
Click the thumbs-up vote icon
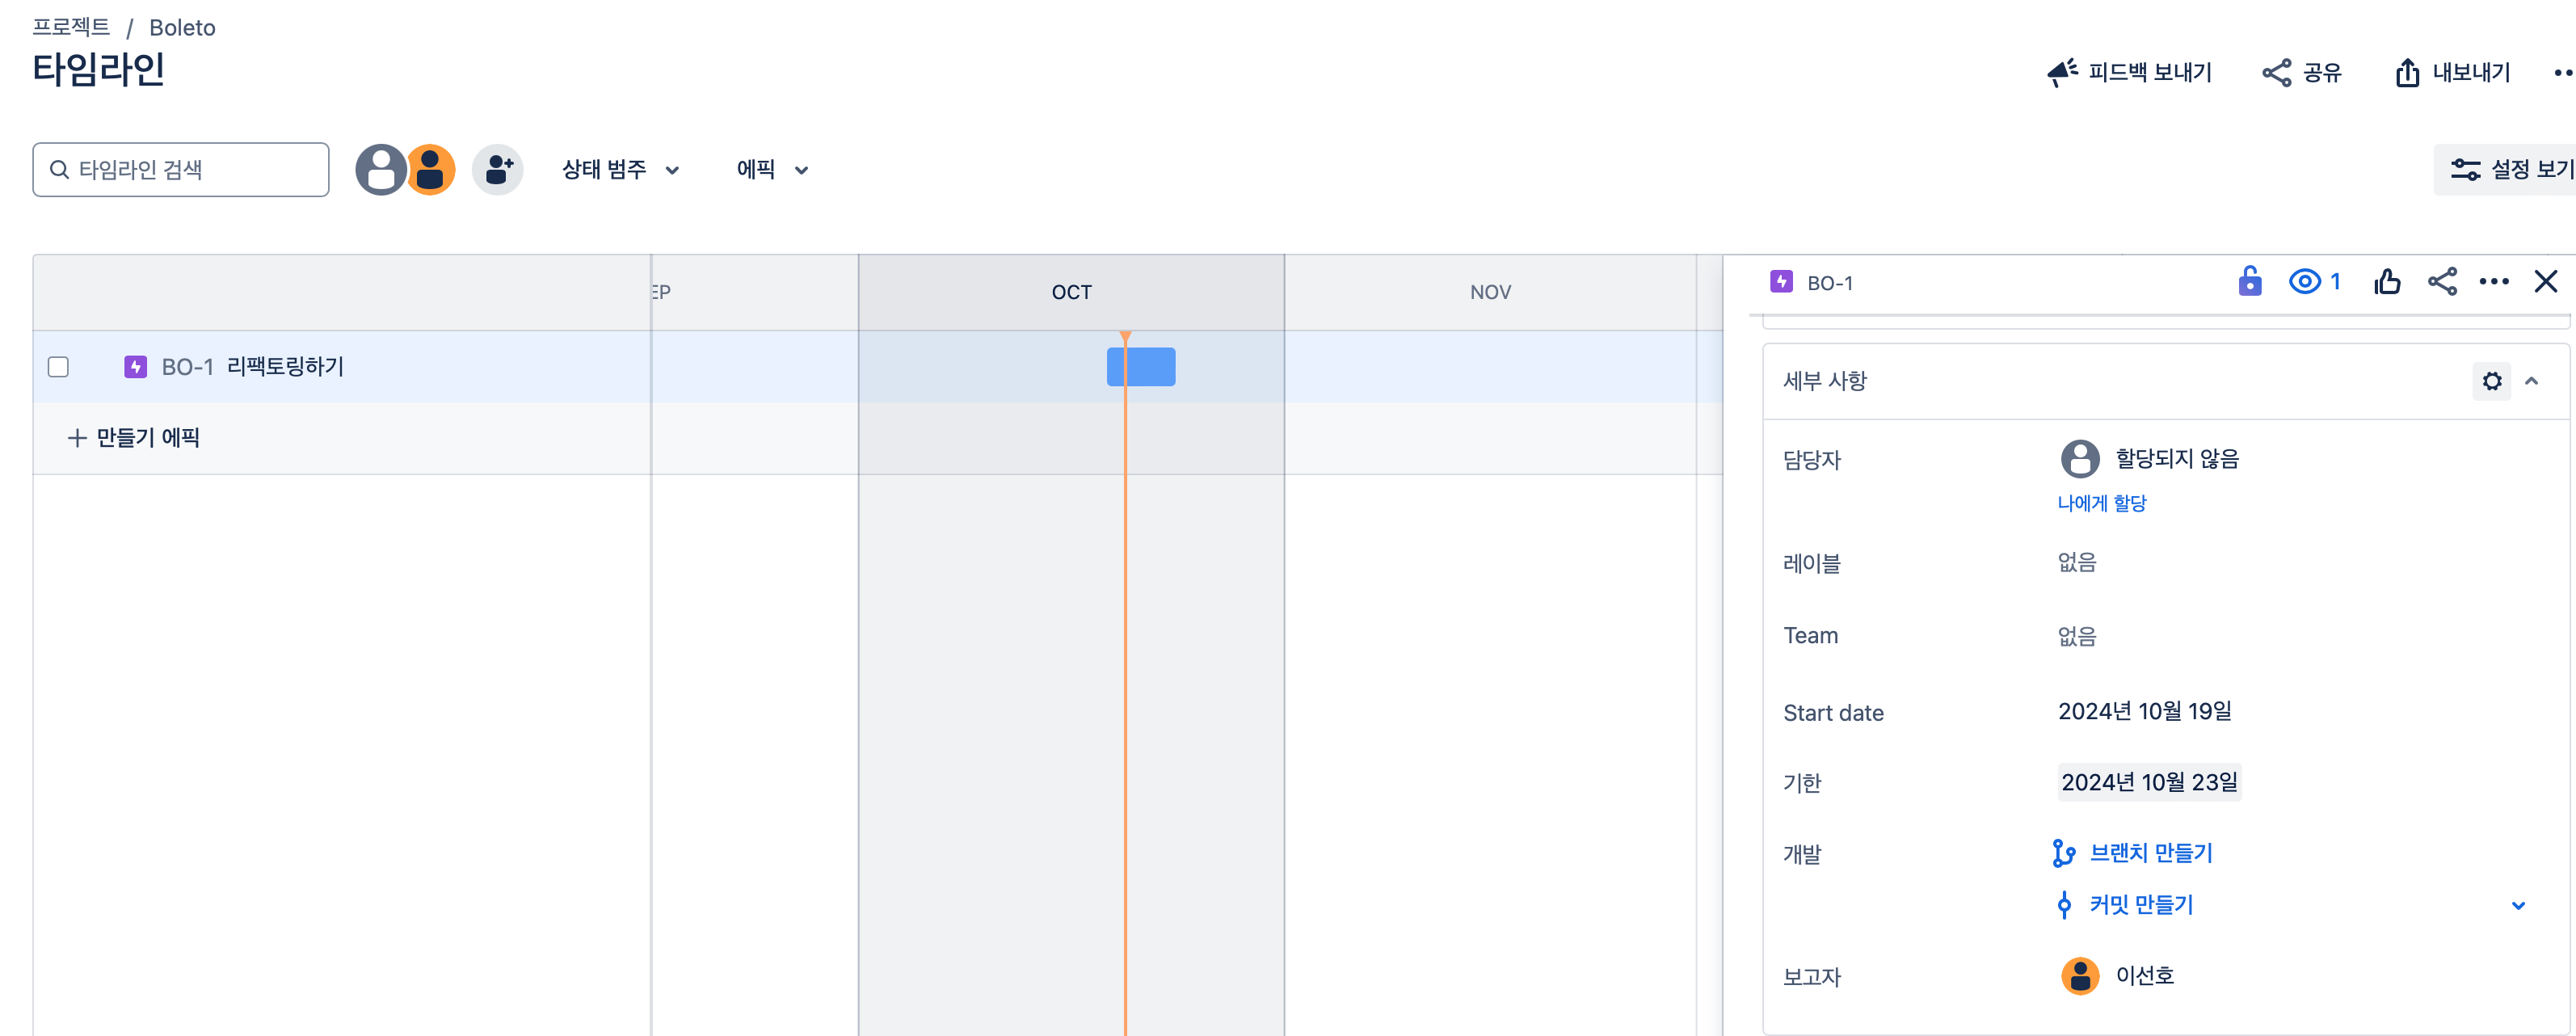click(x=2387, y=282)
